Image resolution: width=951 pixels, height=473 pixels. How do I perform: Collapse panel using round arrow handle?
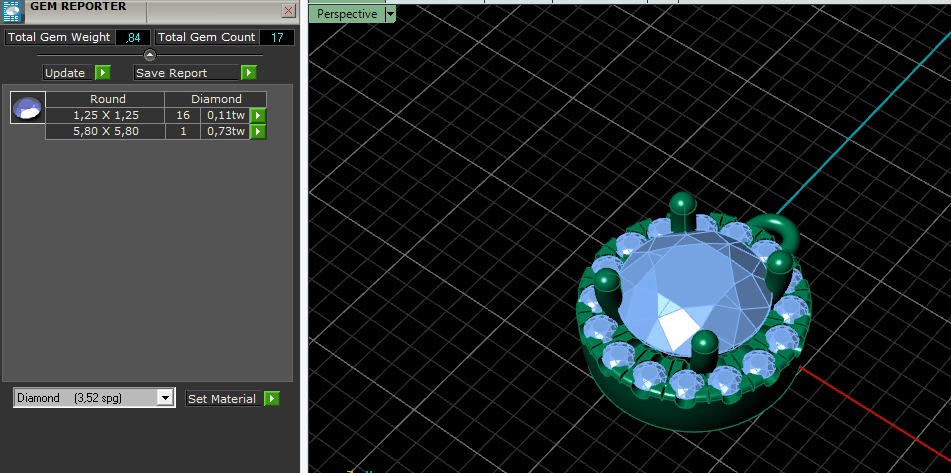(150, 55)
